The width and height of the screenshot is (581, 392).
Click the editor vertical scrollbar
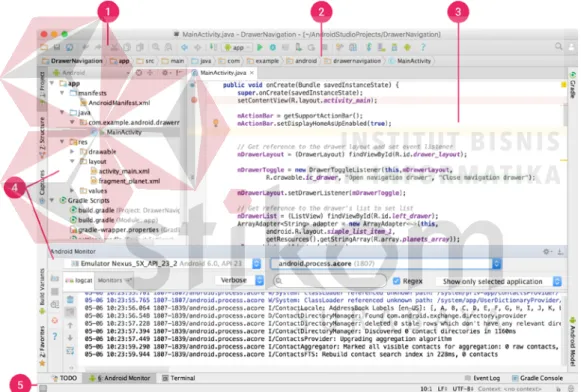565,115
